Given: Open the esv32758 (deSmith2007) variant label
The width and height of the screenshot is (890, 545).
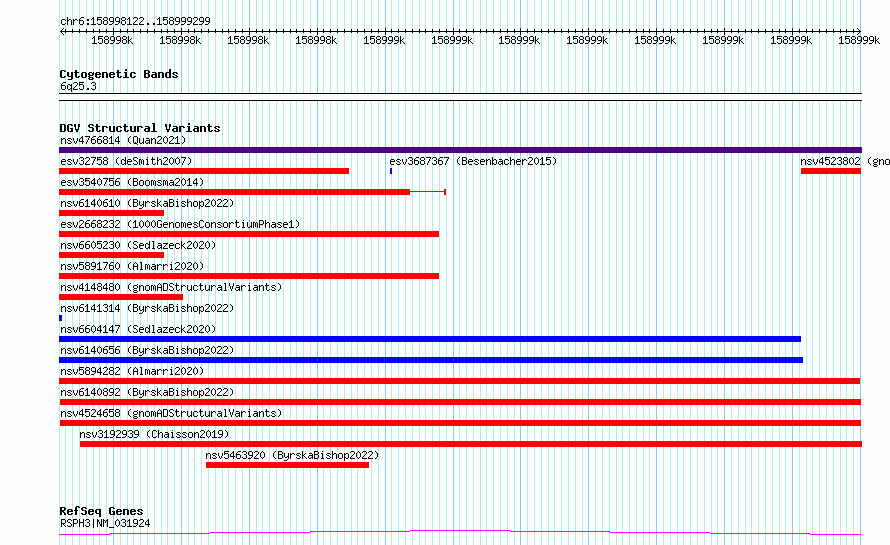Looking at the screenshot, I should (x=126, y=161).
